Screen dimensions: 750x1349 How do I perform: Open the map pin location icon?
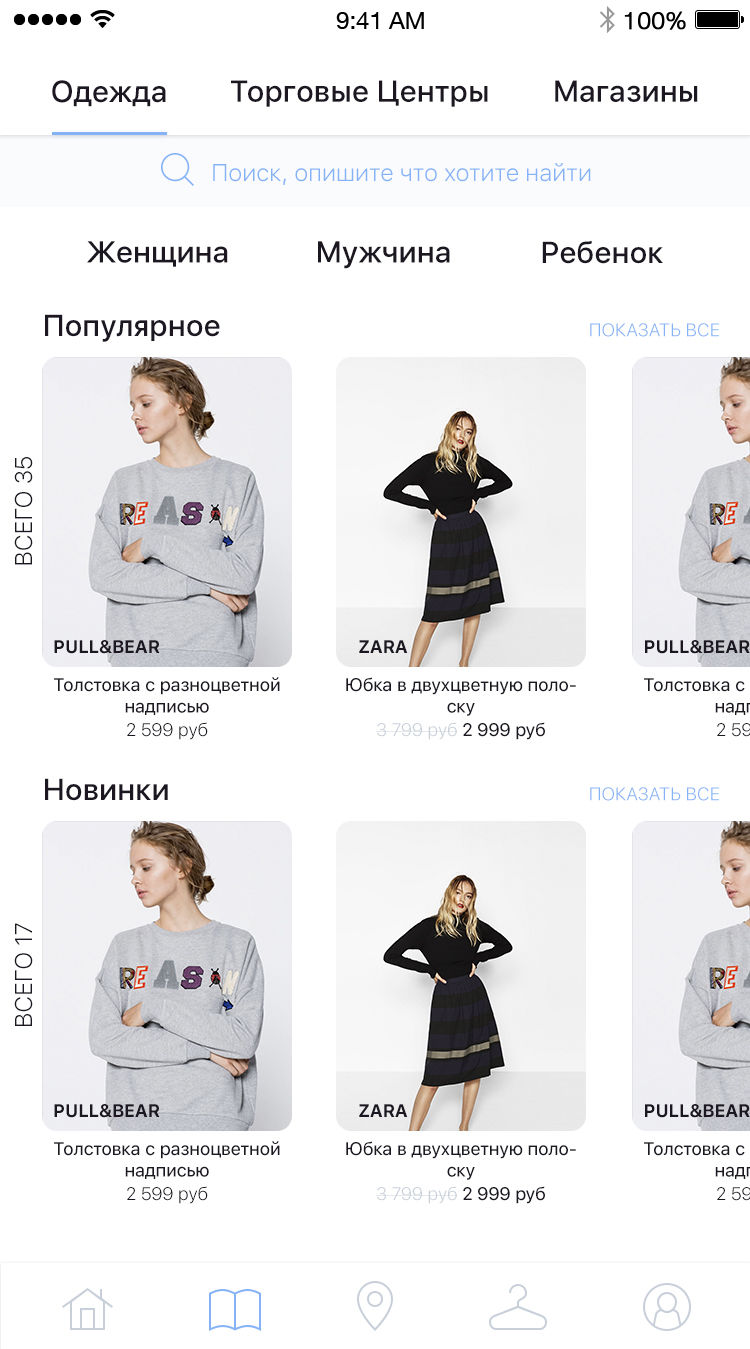tap(375, 1307)
